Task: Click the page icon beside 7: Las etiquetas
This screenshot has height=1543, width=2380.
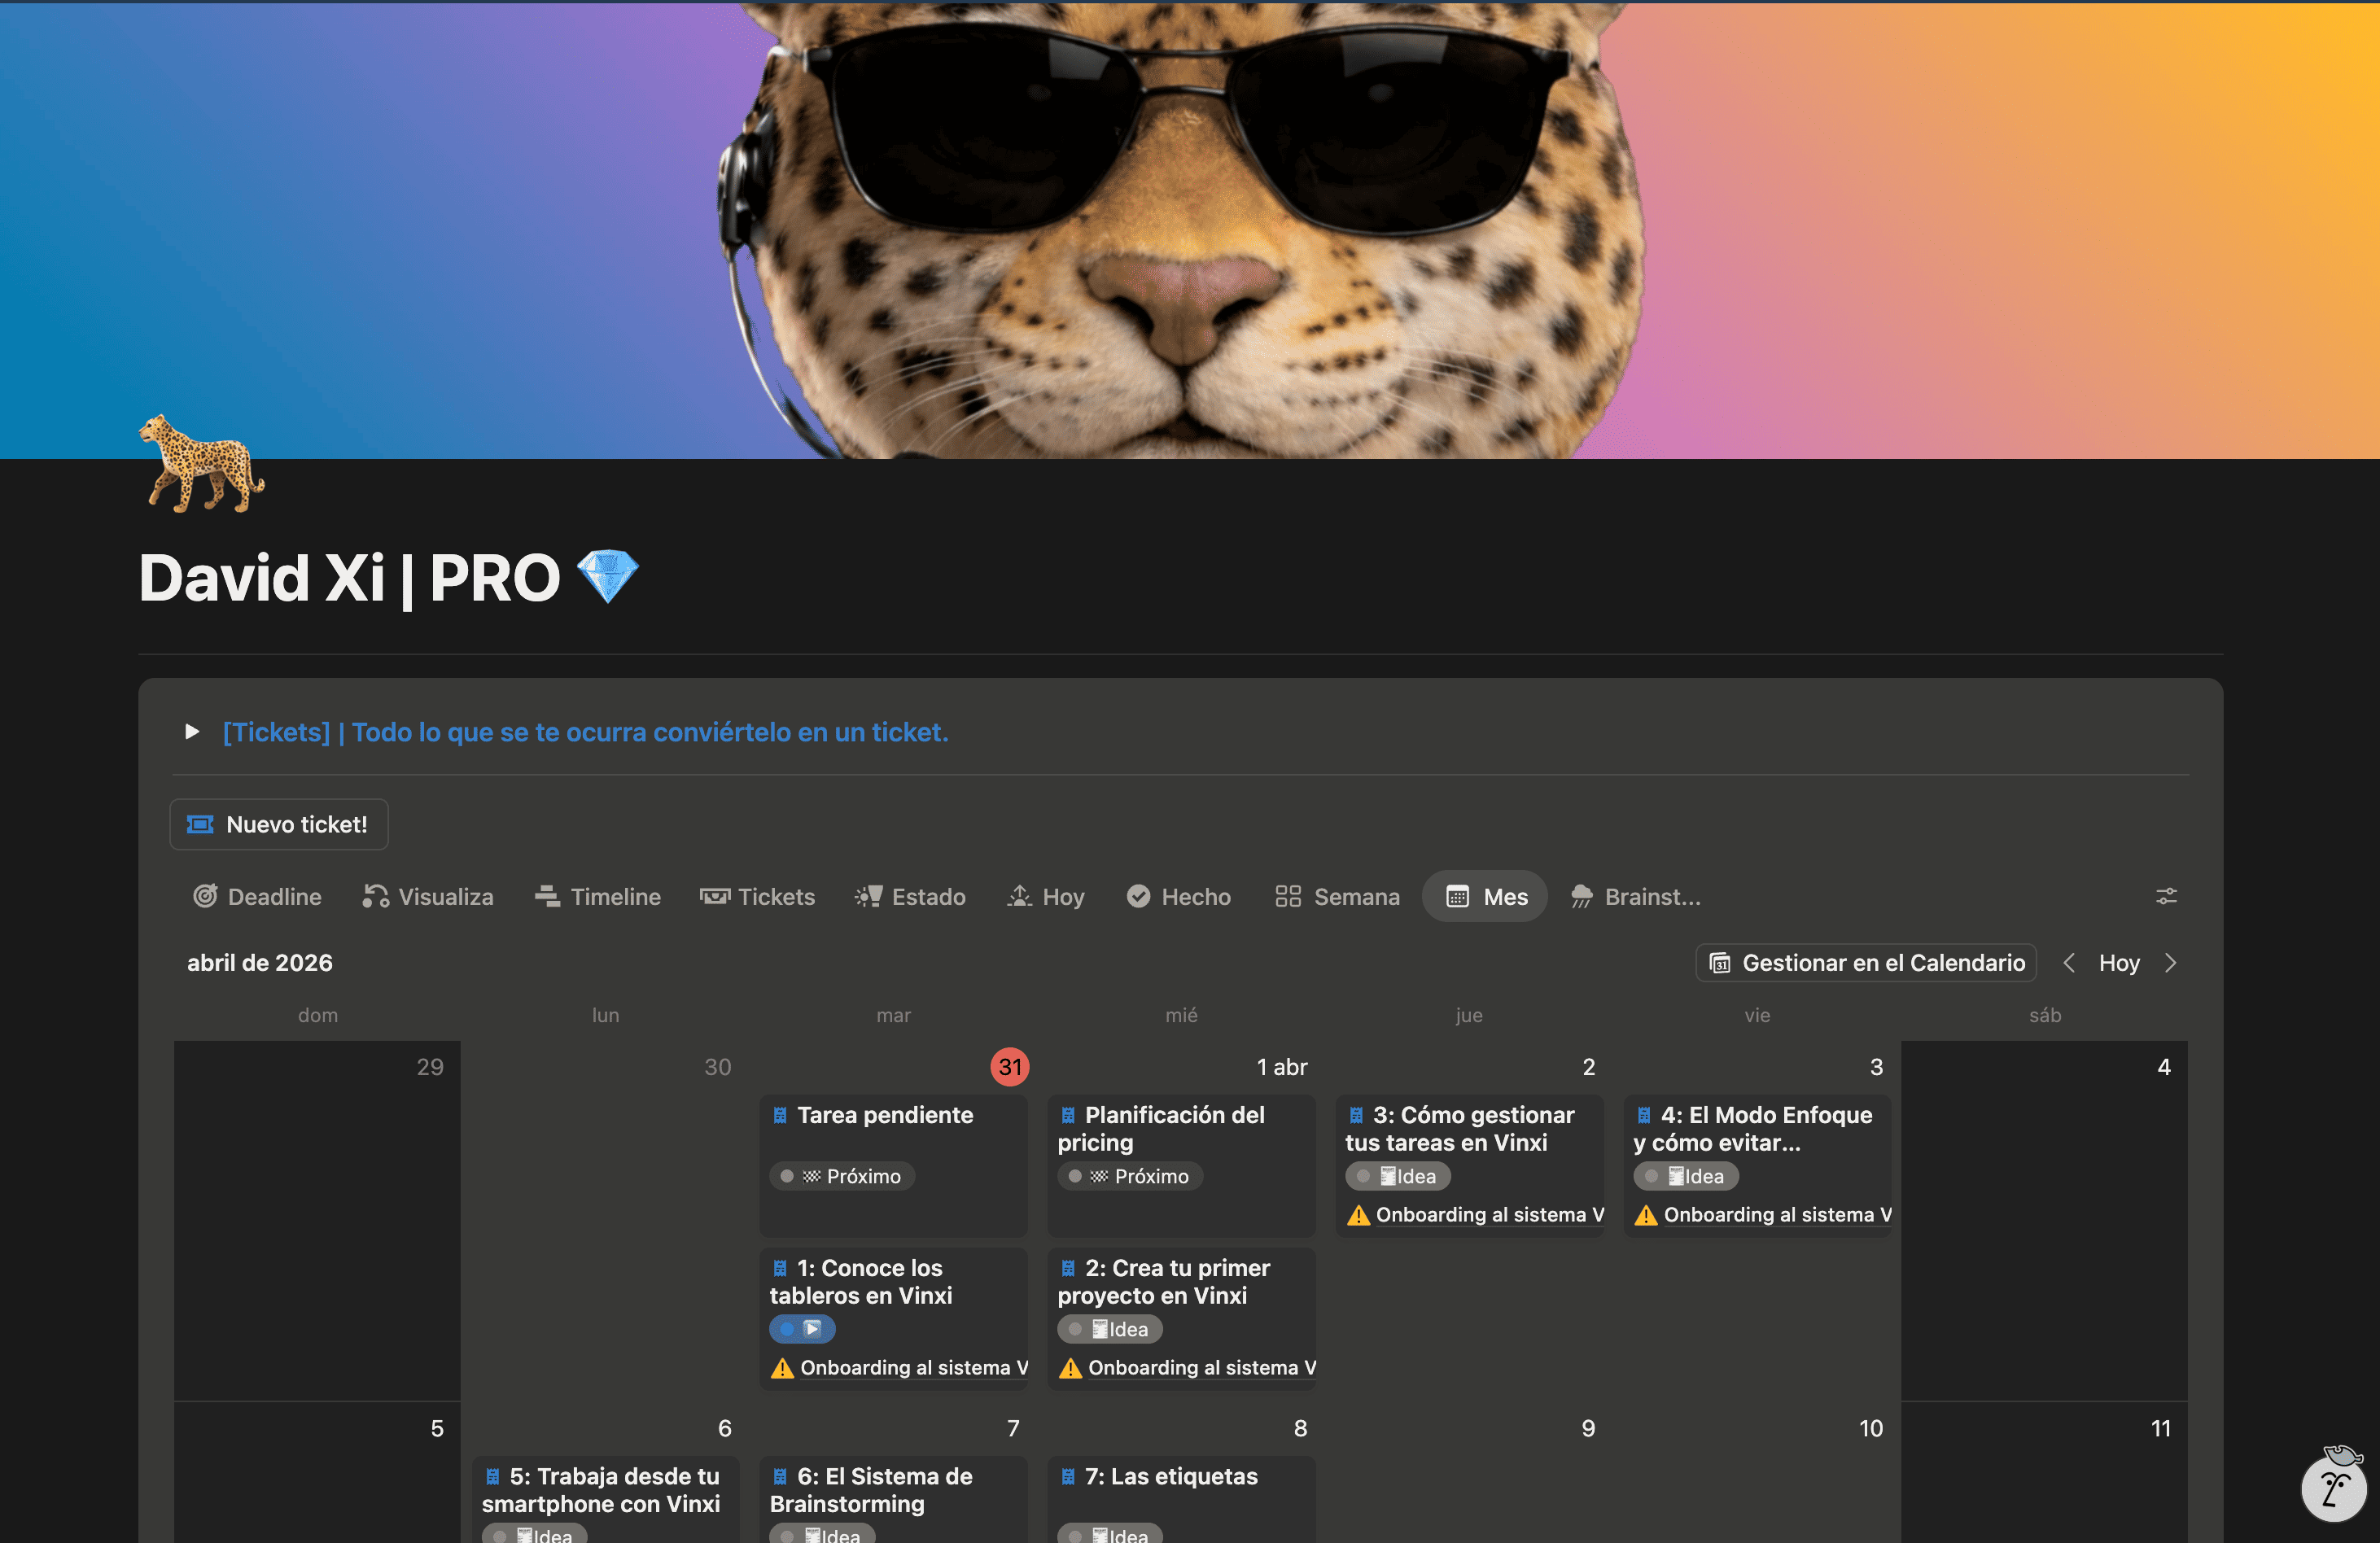Action: (x=1068, y=1476)
